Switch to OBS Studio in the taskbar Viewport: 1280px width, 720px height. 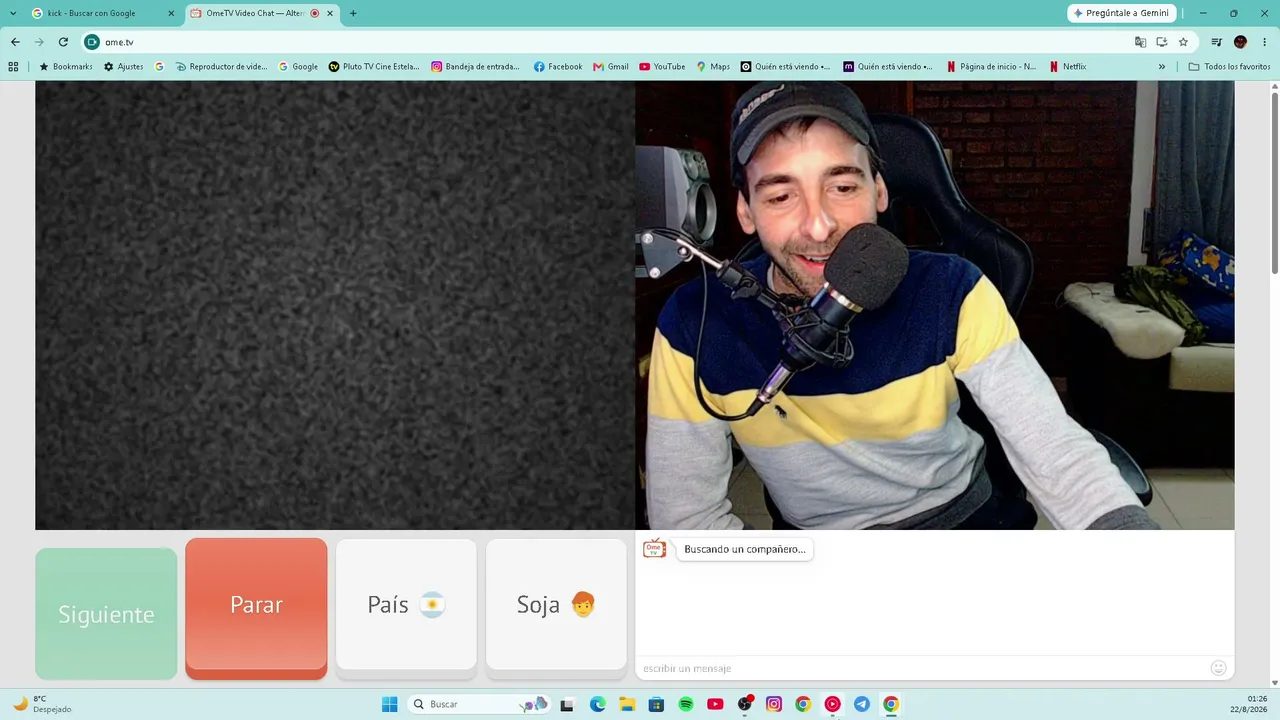745,704
